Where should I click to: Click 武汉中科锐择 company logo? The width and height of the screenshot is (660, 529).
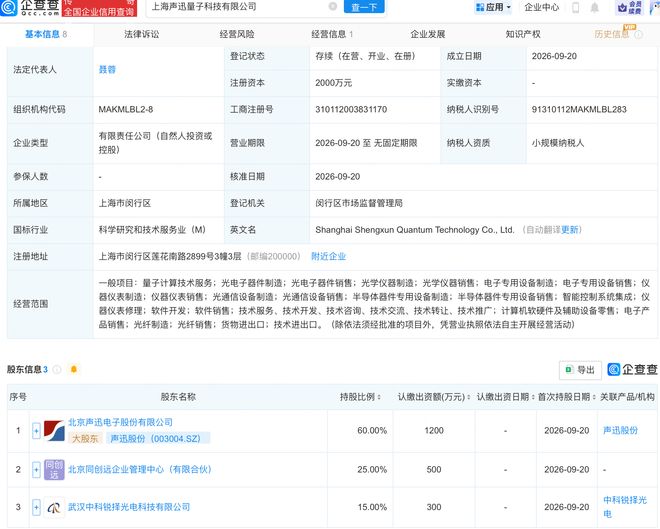tap(54, 508)
